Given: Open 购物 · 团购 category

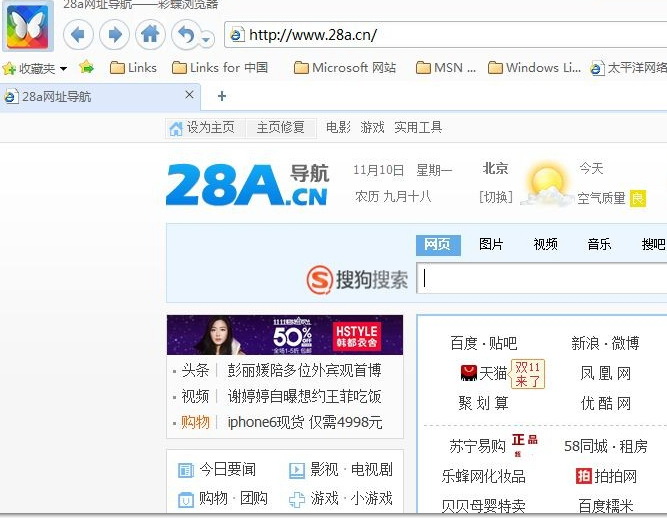Looking at the screenshot, I should click(x=223, y=498).
